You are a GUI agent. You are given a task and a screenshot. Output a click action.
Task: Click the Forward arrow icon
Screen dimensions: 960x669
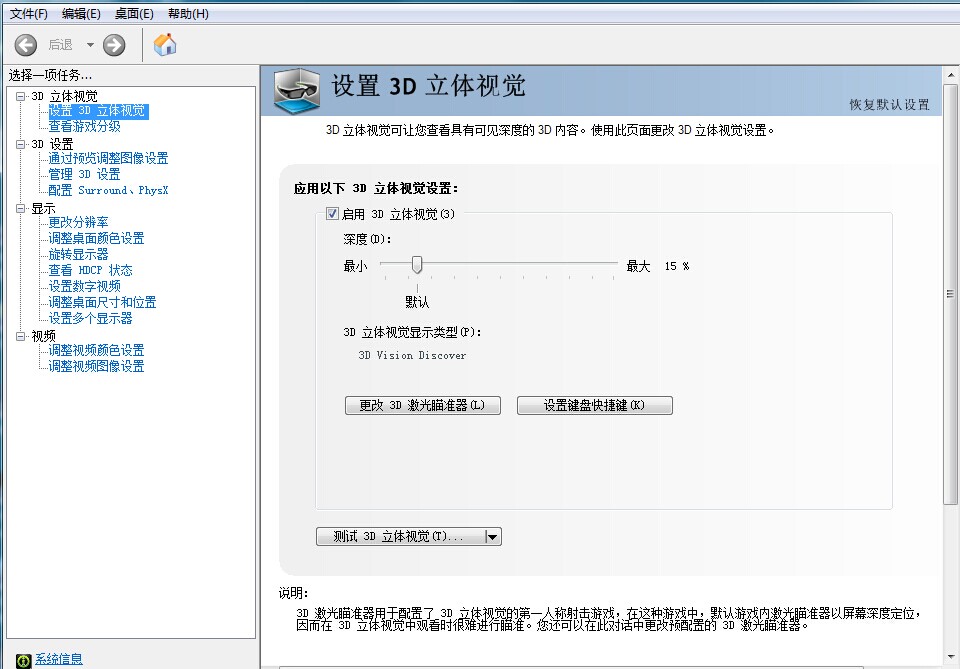coord(114,44)
